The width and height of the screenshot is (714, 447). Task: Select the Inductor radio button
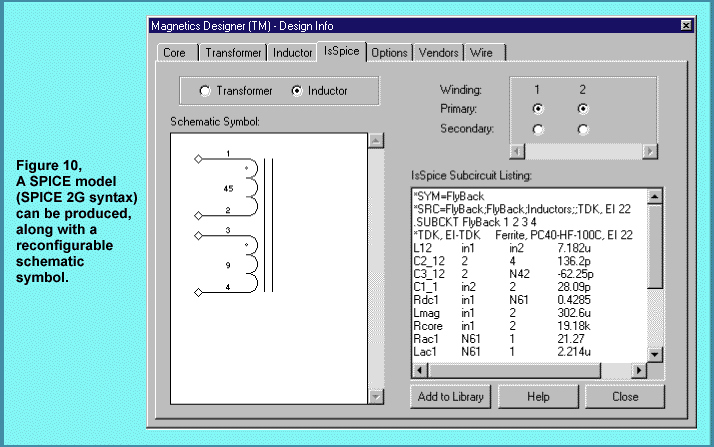296,91
